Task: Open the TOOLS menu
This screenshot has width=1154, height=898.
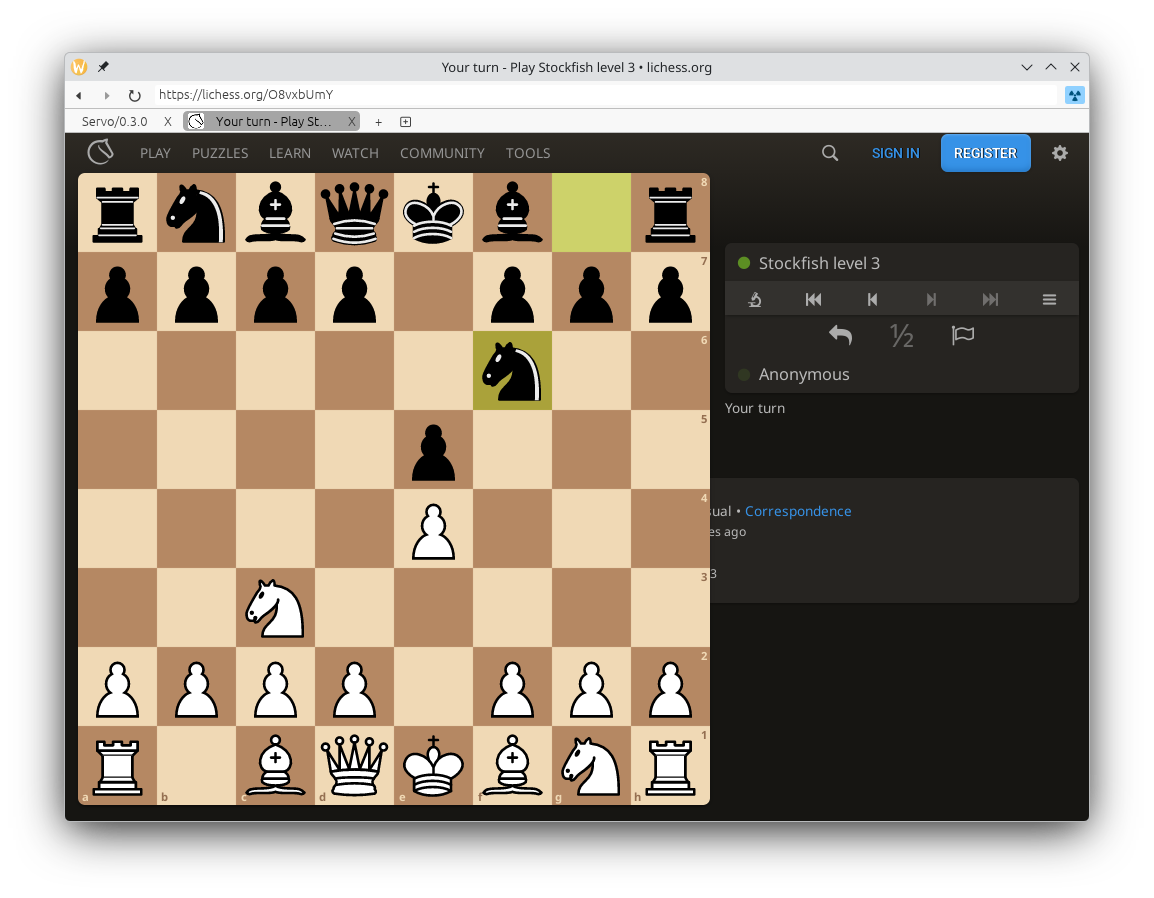Action: (528, 153)
